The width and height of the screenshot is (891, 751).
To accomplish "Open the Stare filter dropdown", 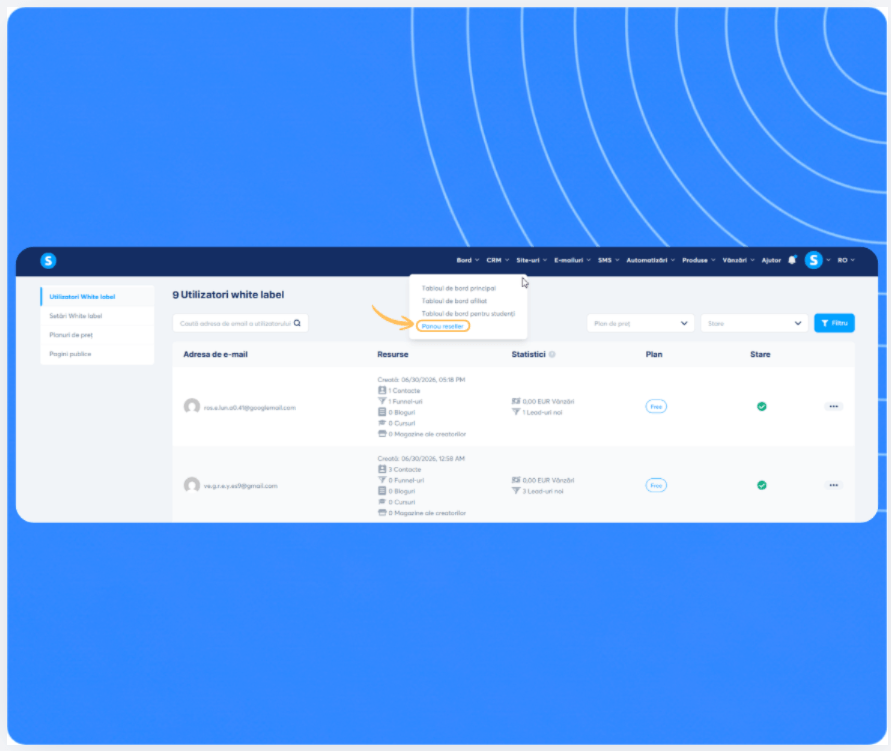I will click(754, 323).
